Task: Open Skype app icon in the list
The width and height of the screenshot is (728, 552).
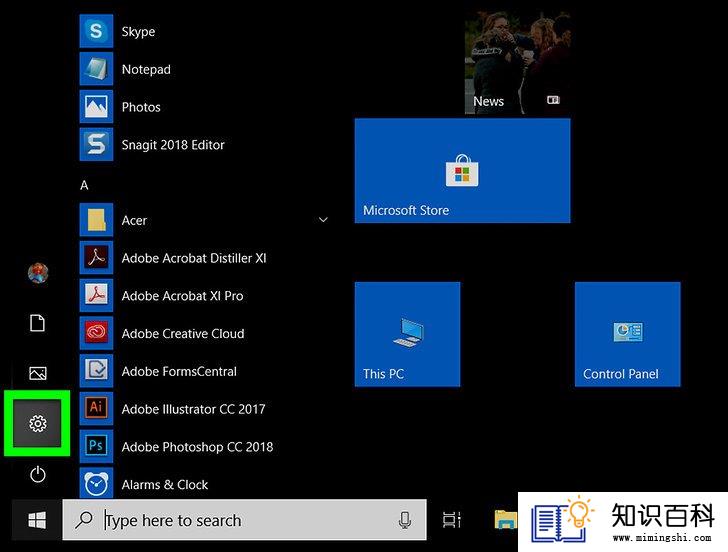Action: click(x=96, y=31)
